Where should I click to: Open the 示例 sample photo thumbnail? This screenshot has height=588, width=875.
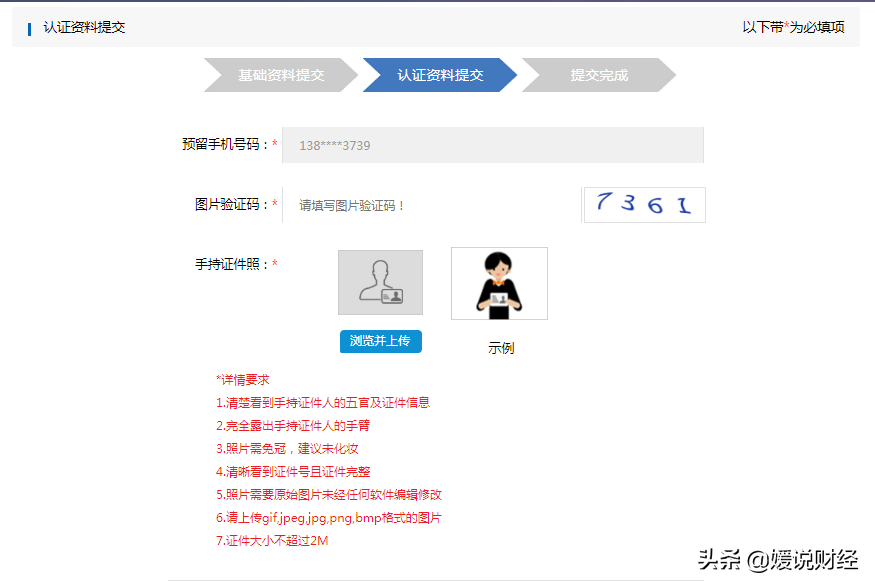coord(499,283)
